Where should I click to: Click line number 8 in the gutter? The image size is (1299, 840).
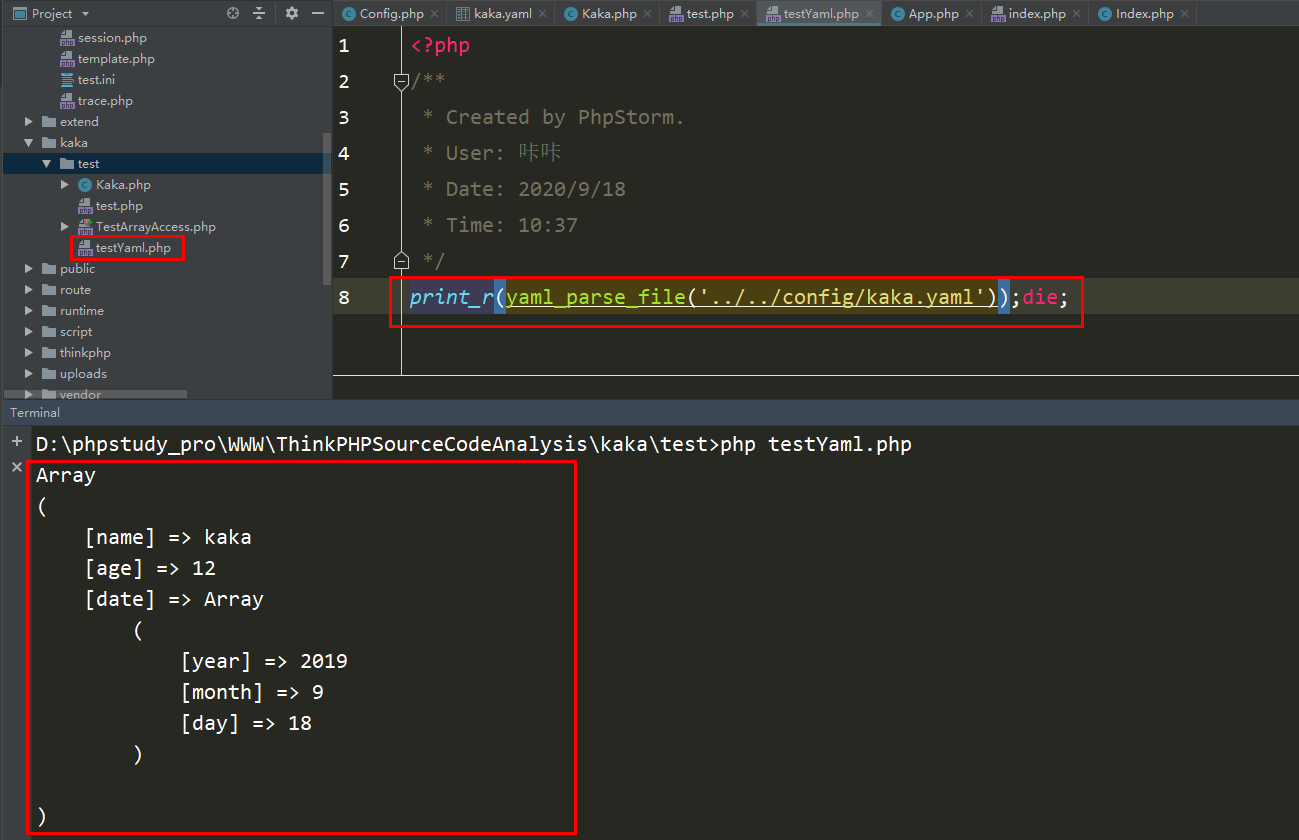344,297
